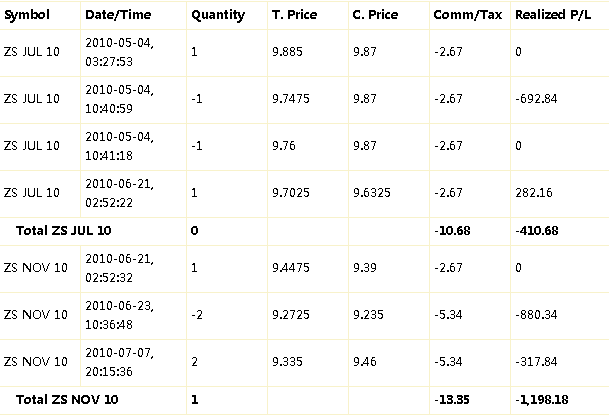Click the 9.335 trade price cell
The height and width of the screenshot is (420, 609).
pyautogui.click(x=287, y=362)
